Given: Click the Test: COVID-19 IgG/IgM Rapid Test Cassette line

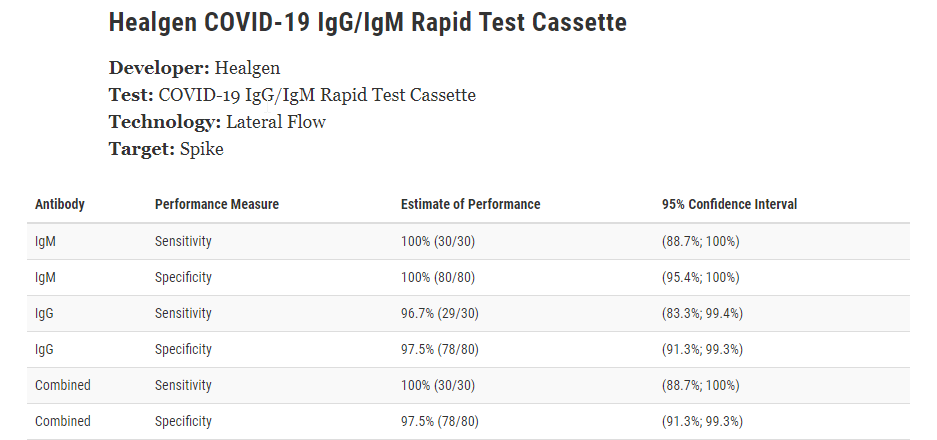Looking at the screenshot, I should tap(292, 95).
